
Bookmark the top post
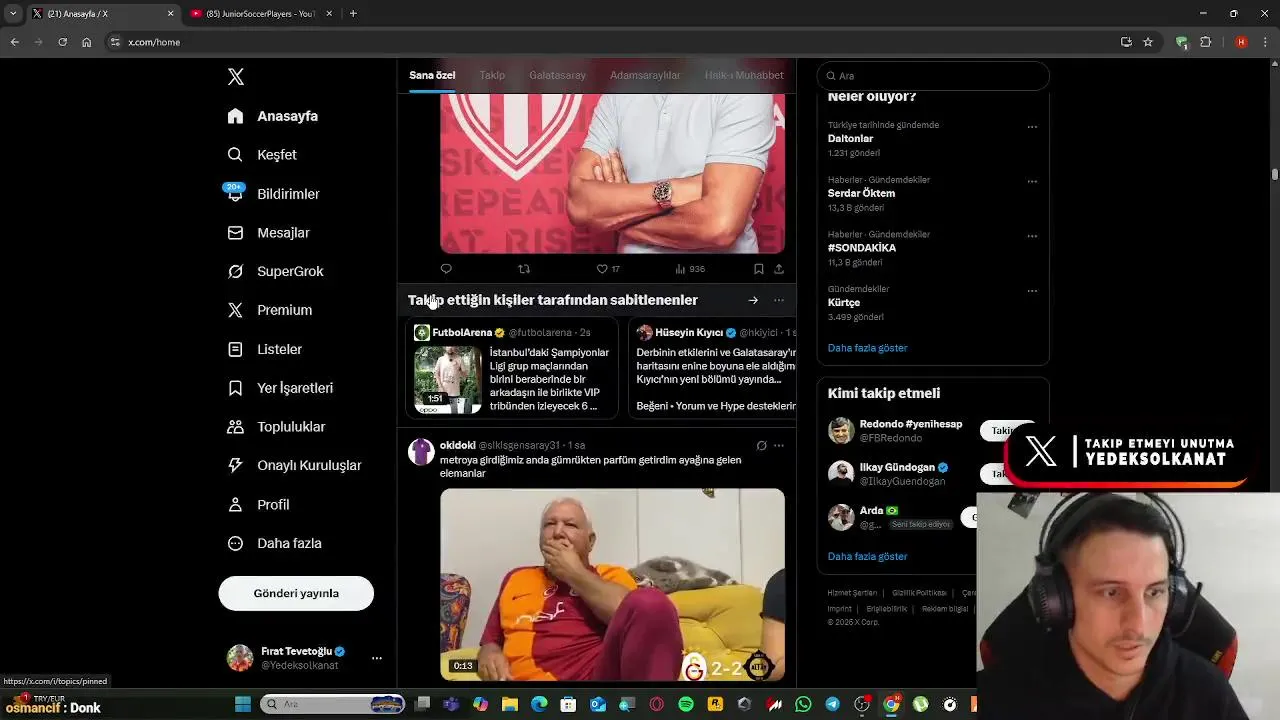(758, 269)
